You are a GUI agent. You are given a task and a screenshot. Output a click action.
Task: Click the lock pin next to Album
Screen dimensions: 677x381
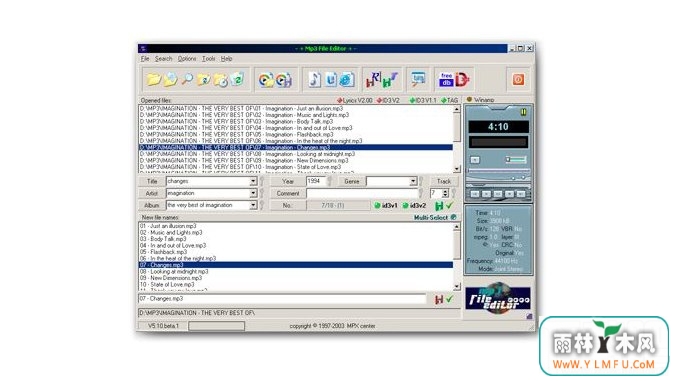click(262, 205)
